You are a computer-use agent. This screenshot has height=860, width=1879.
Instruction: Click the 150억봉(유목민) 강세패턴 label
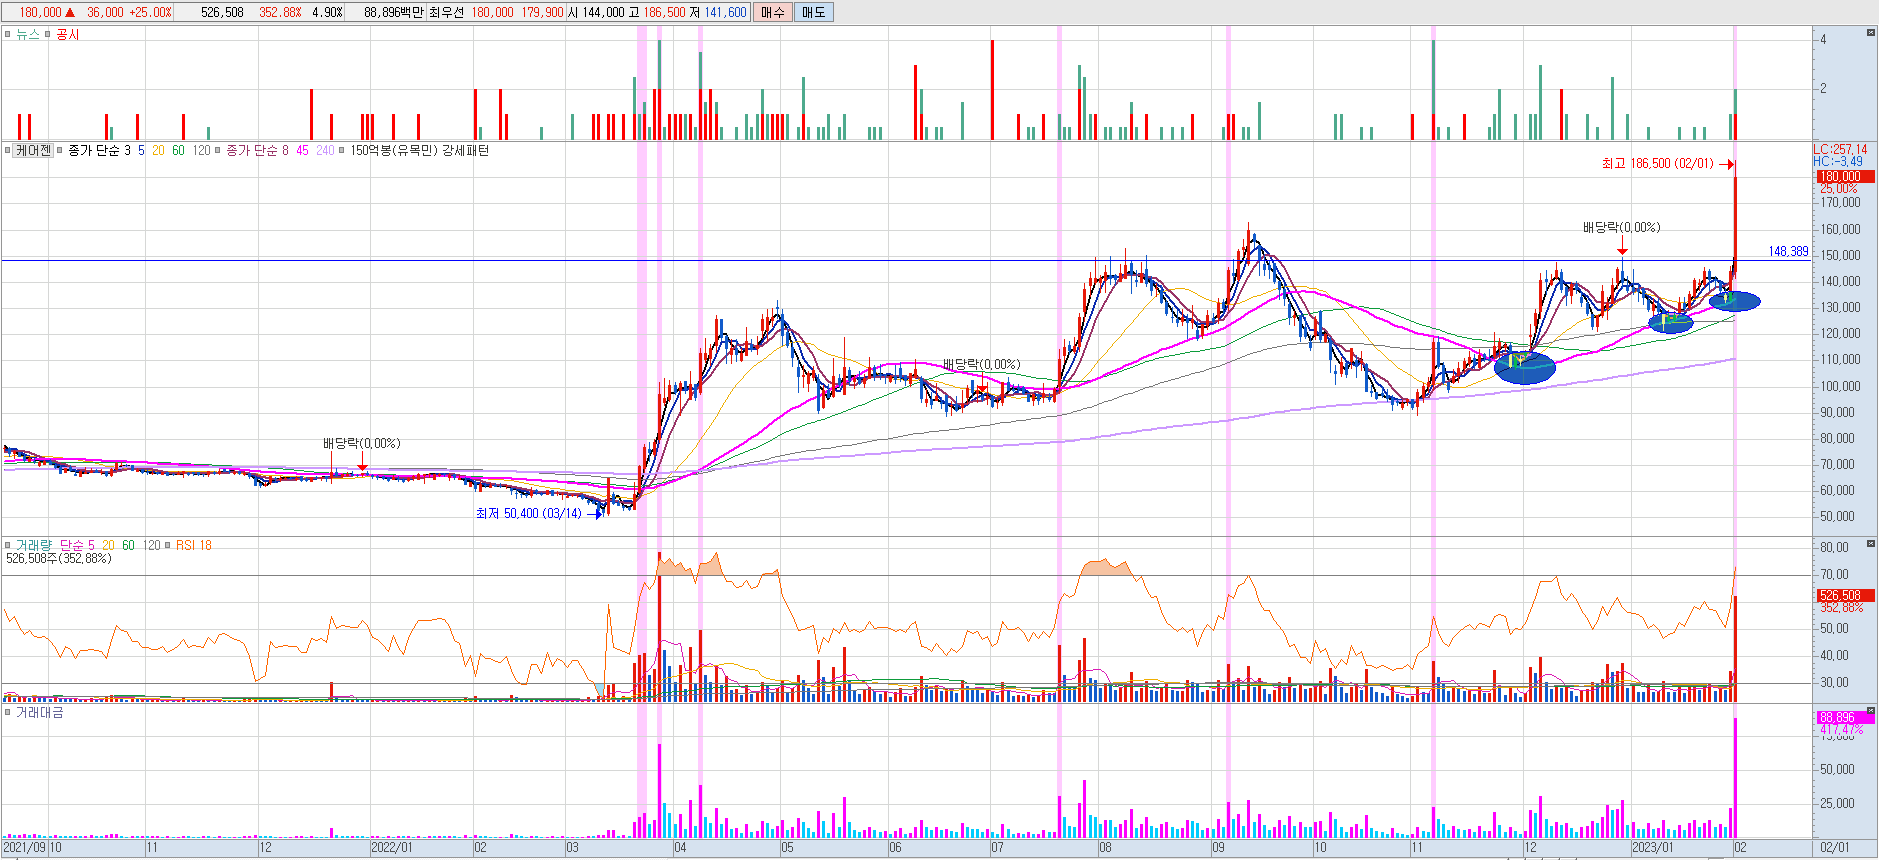pyautogui.click(x=420, y=150)
